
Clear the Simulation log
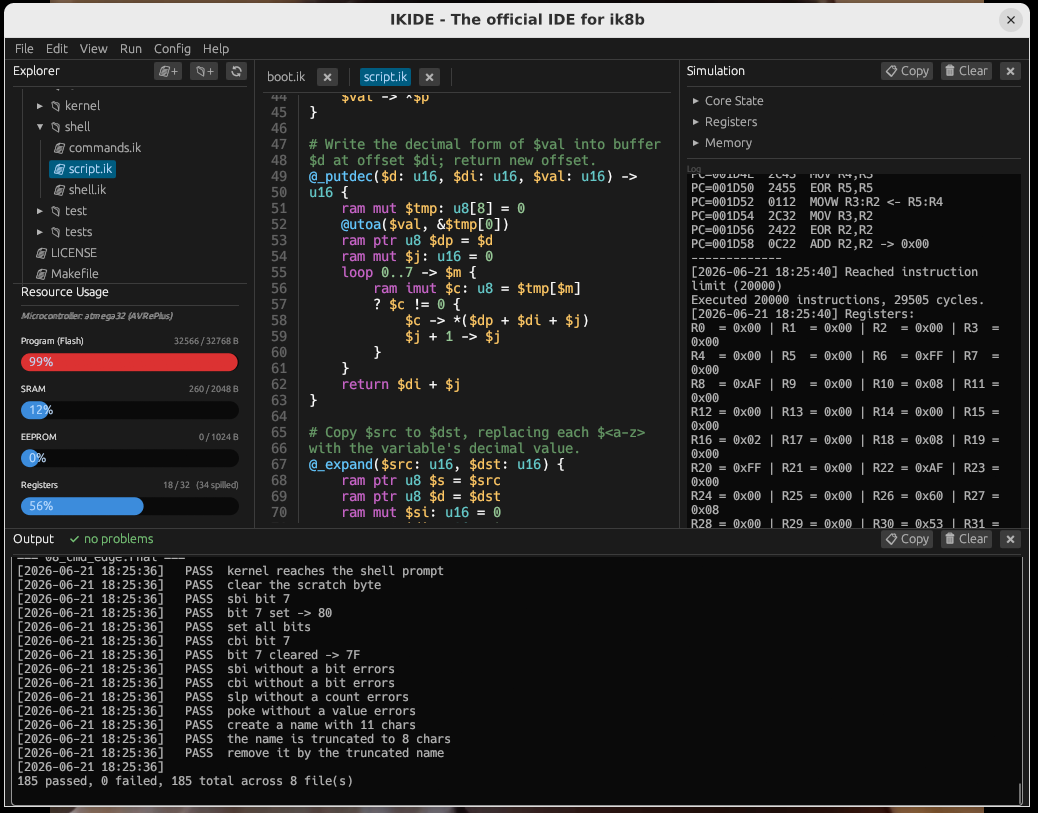[x=966, y=71]
